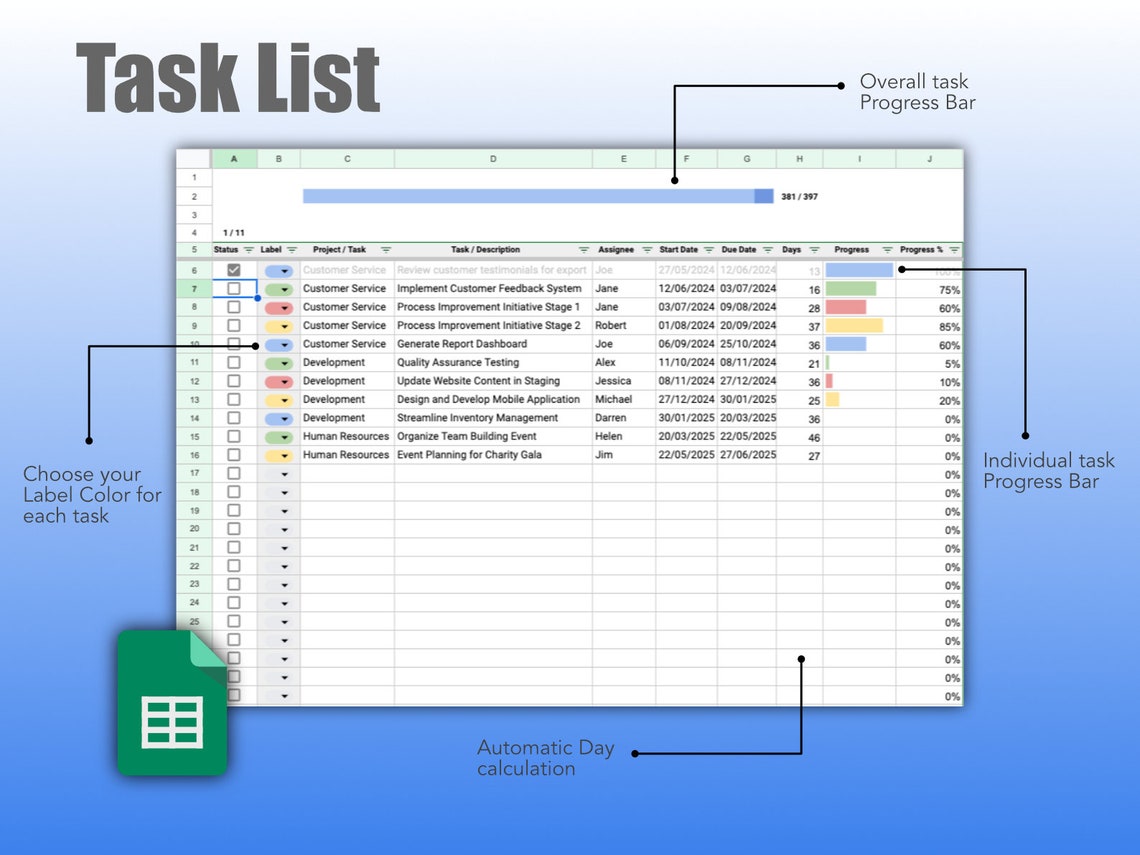Viewport: 1140px width, 855px height.
Task: Select the Development cell for Quality Assurance Testing
Action: pyautogui.click(x=347, y=362)
